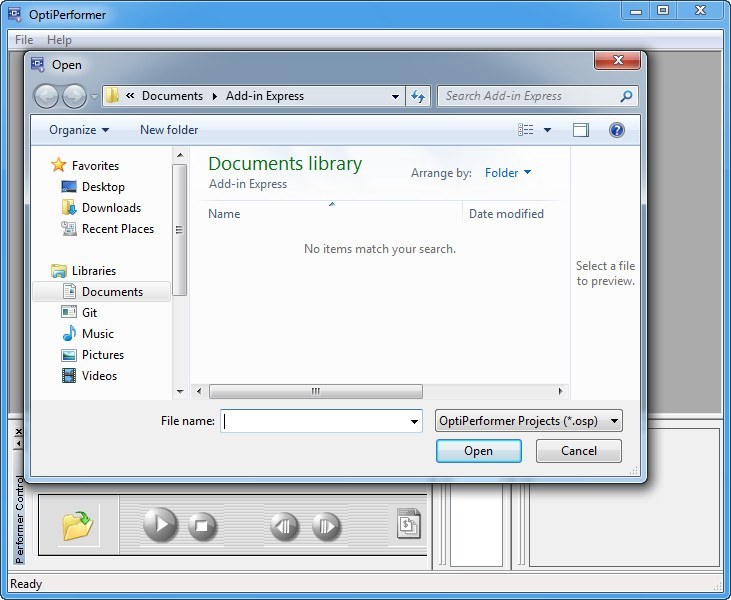Click the OptiPerformer app icon in the title bar

click(14, 14)
